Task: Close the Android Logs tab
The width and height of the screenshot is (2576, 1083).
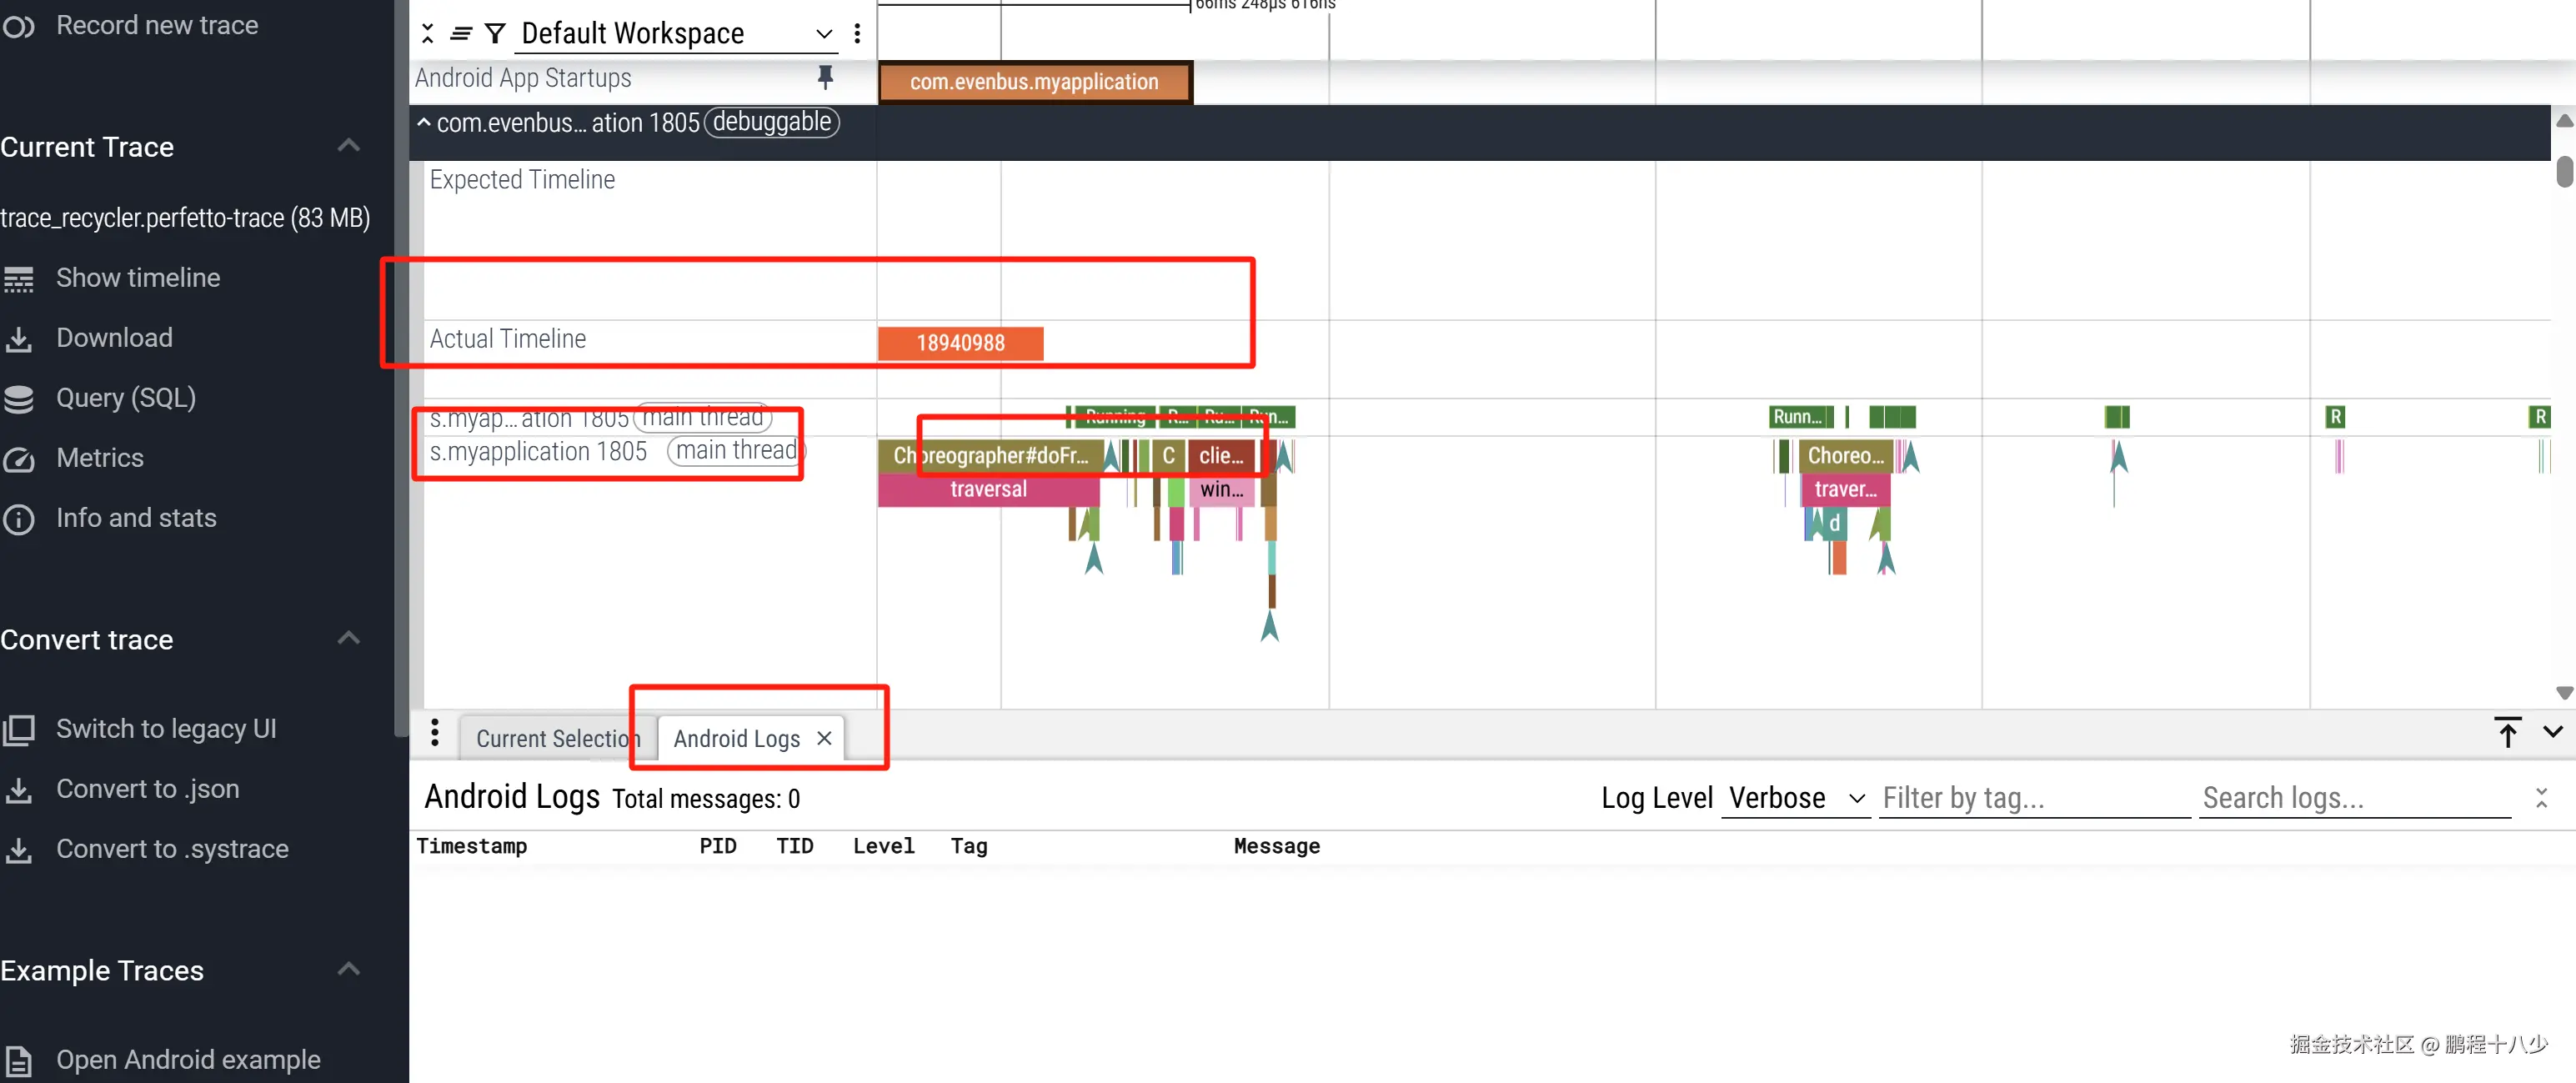Action: point(824,739)
